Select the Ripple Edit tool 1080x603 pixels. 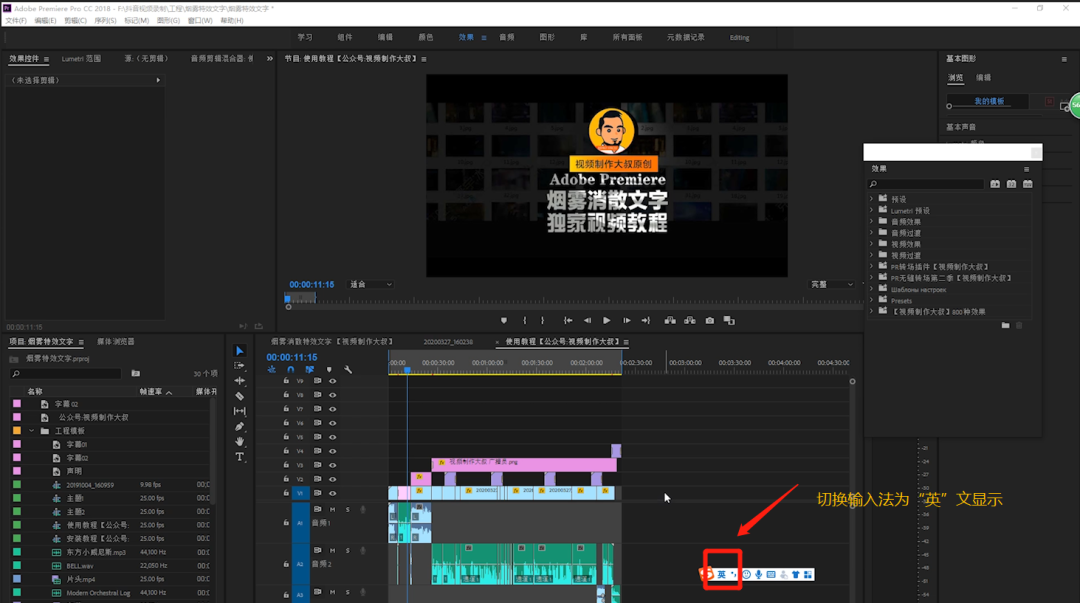point(240,380)
